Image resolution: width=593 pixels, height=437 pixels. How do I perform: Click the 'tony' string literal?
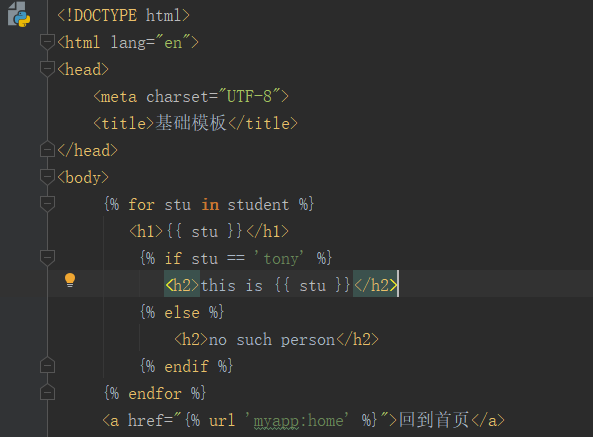pyautogui.click(x=279, y=259)
